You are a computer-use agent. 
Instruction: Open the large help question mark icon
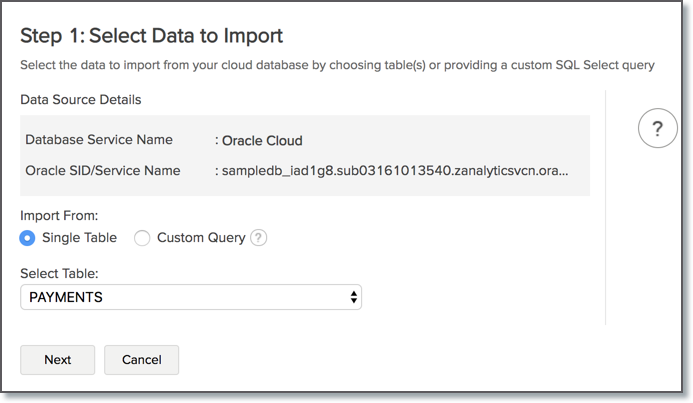coord(657,128)
